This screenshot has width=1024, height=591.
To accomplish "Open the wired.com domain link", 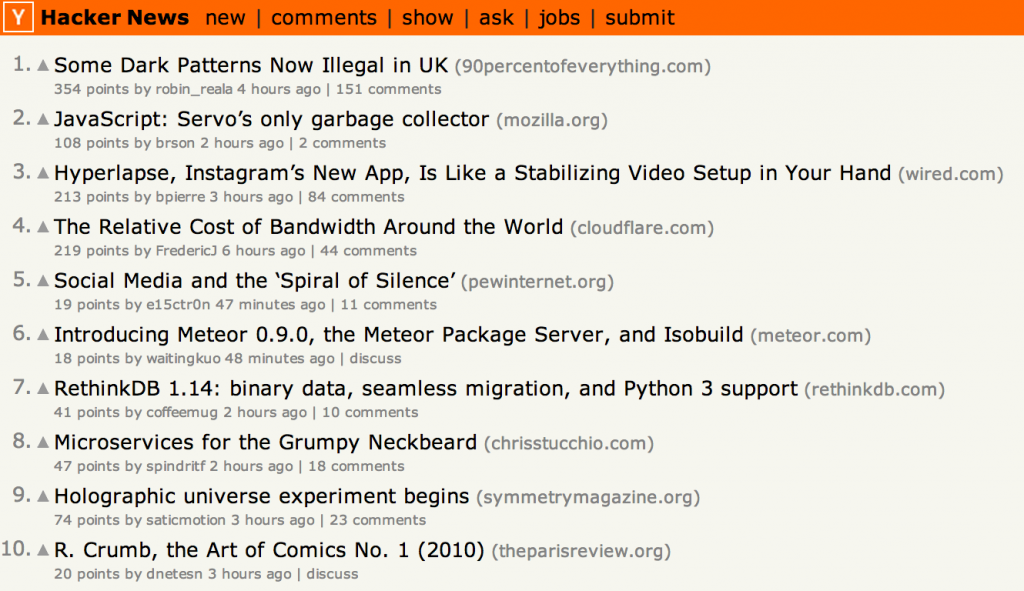I will (948, 171).
